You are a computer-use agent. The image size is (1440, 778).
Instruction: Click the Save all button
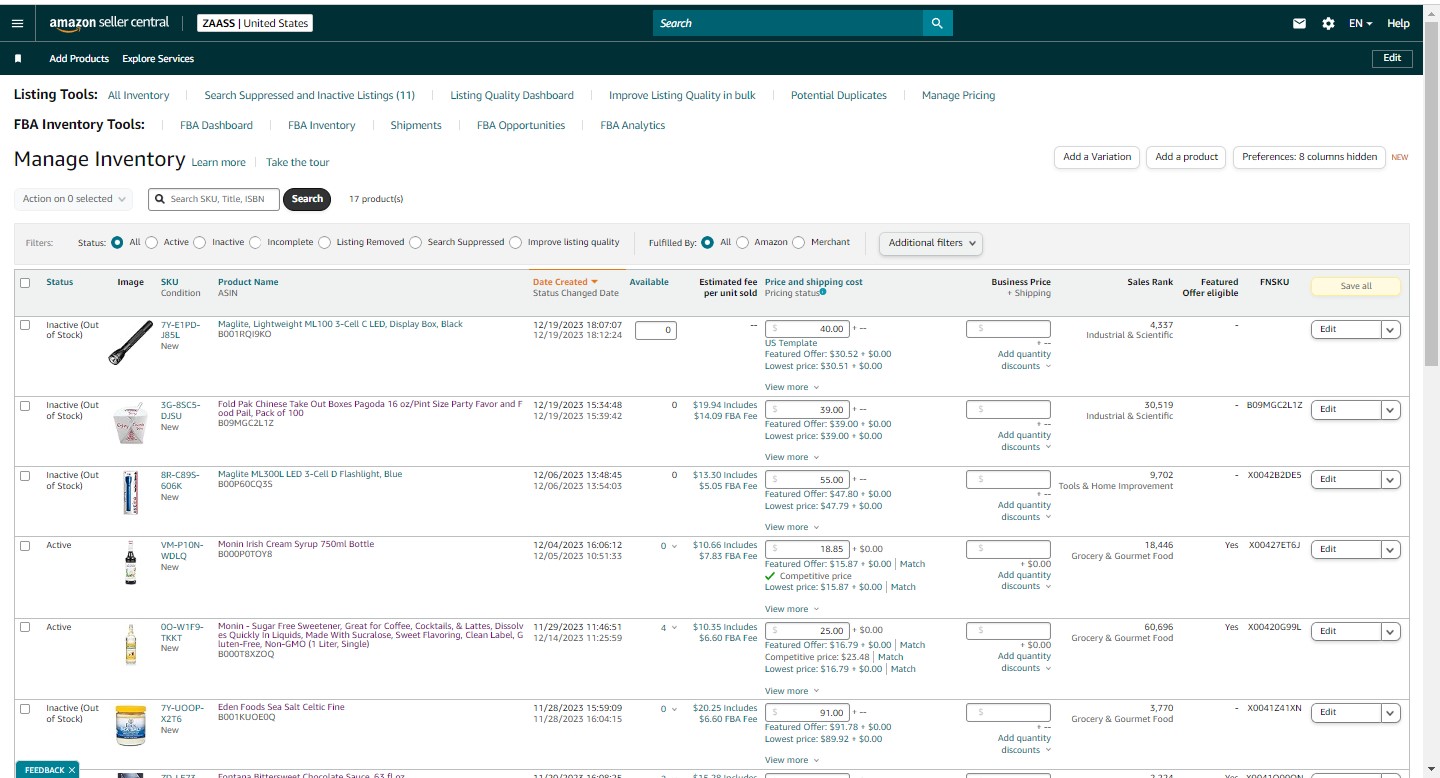1356,286
